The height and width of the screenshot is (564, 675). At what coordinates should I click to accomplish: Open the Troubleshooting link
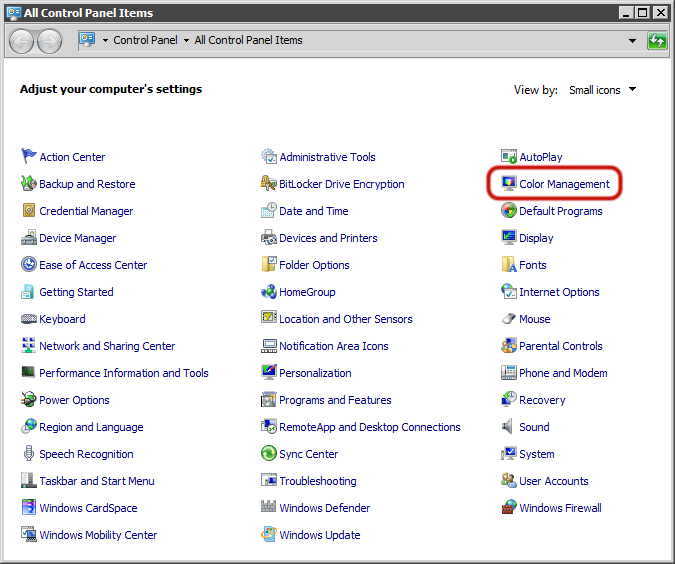318,481
